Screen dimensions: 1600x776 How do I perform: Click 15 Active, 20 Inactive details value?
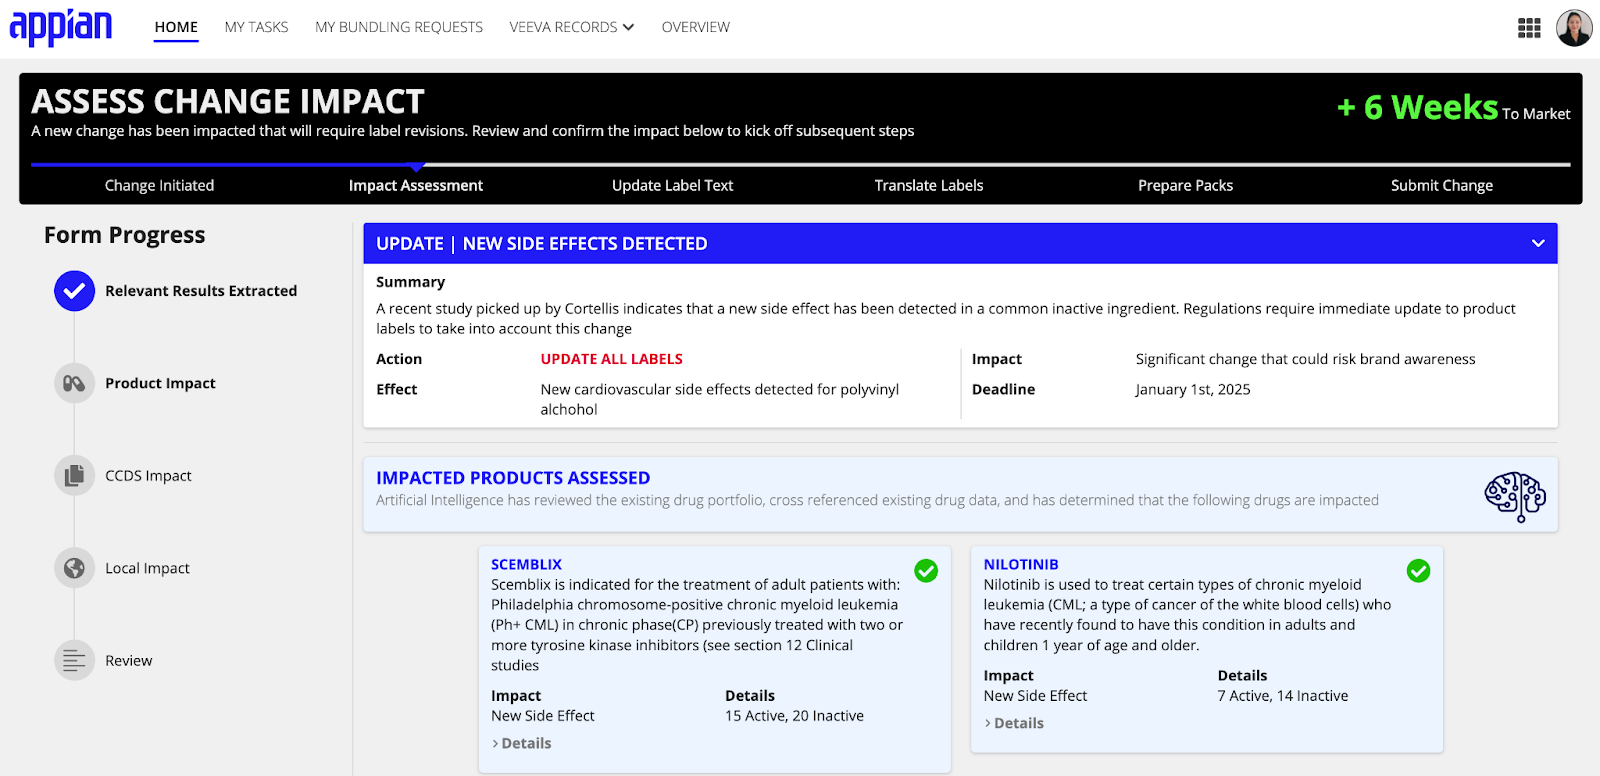795,716
